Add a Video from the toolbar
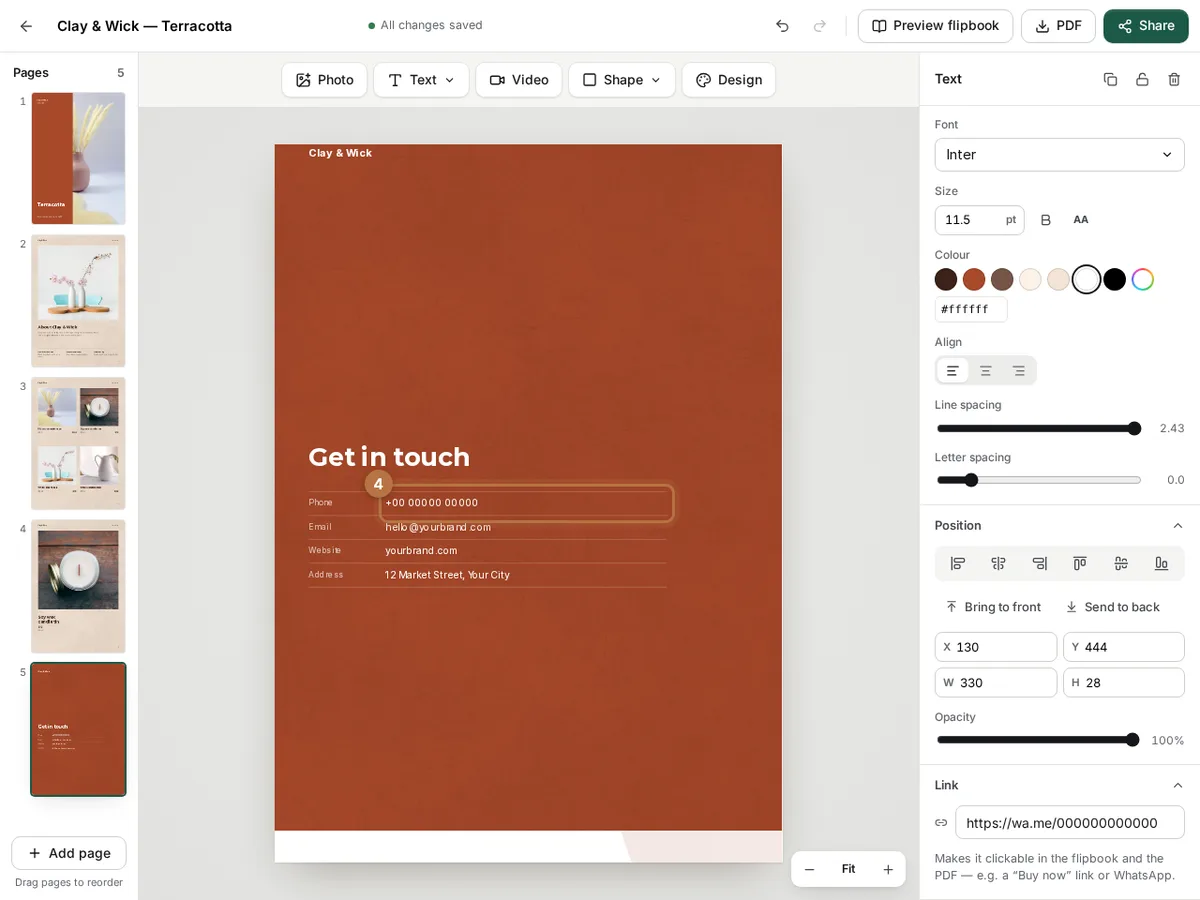Screen dimensions: 1200x900 pyautogui.click(x=519, y=80)
